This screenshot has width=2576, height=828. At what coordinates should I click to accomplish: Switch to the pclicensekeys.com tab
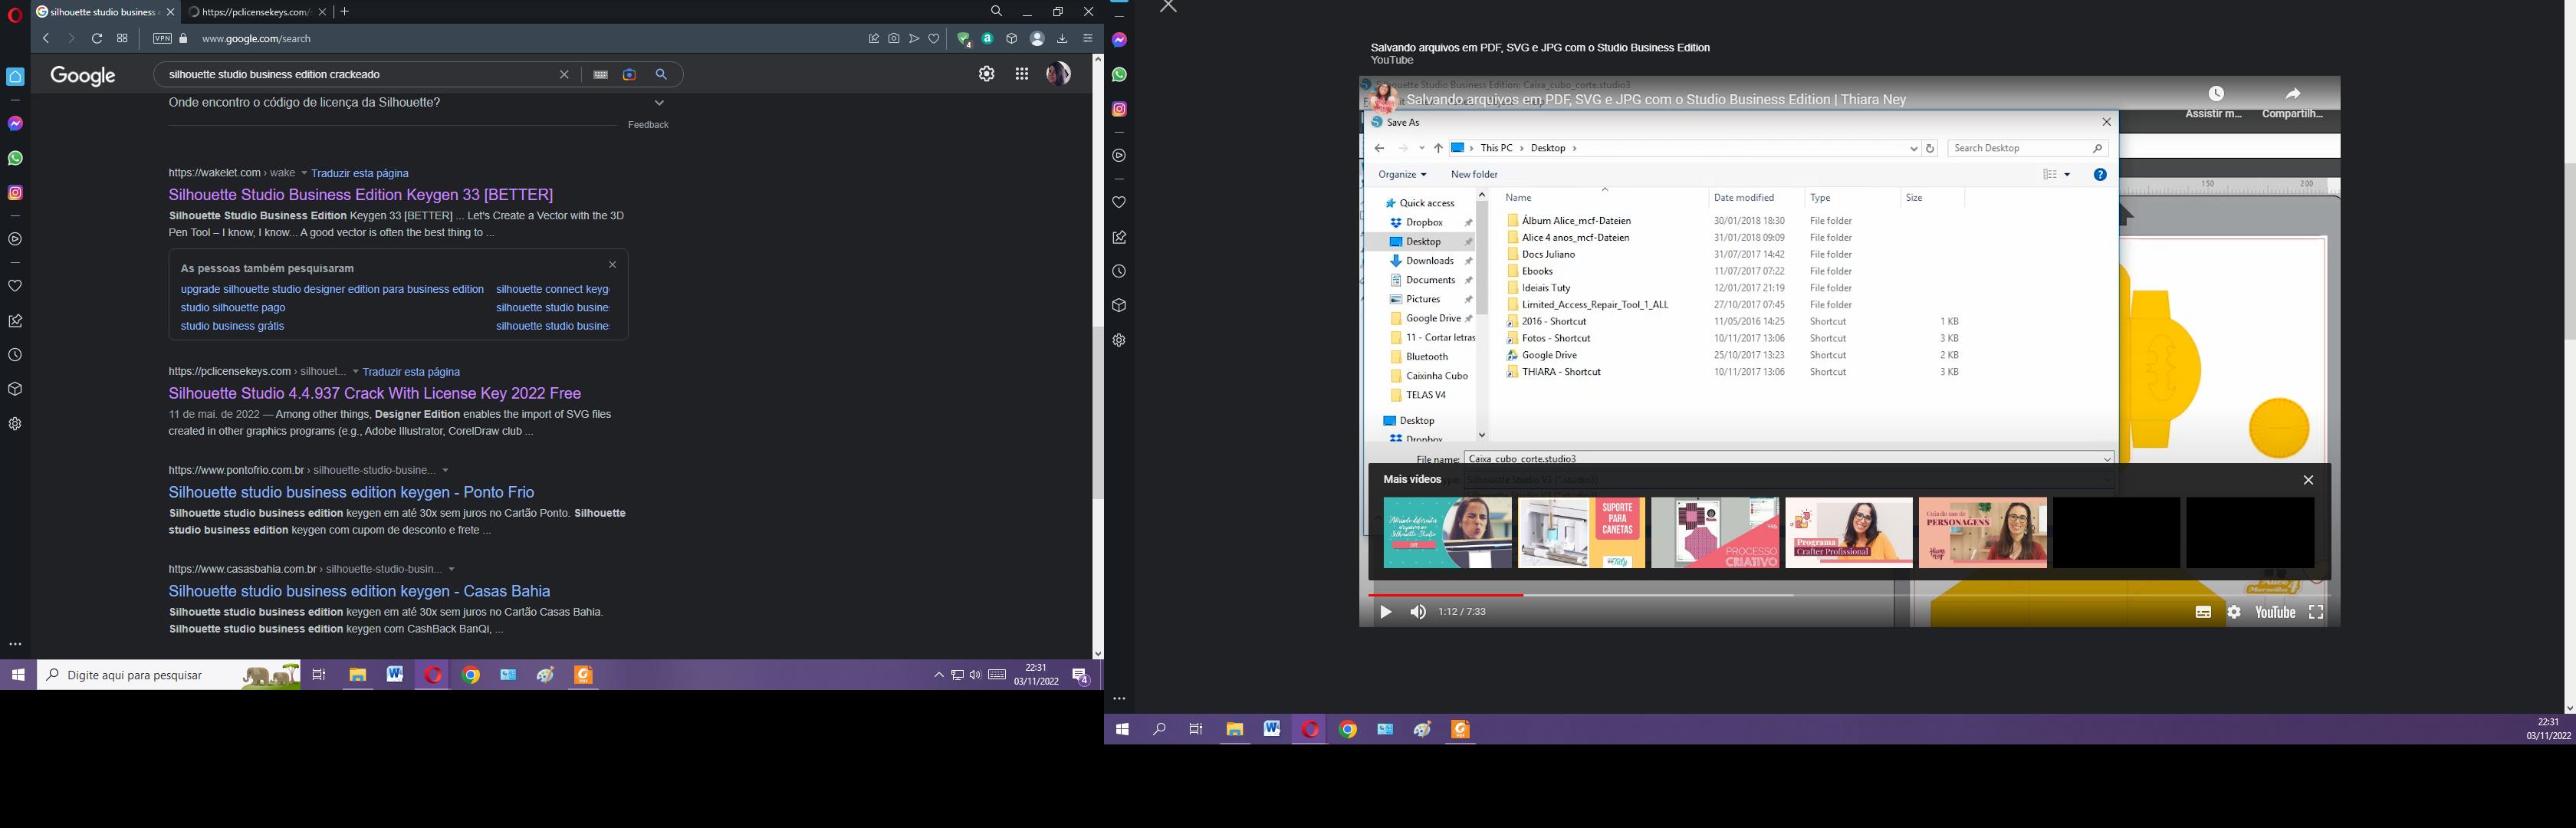[250, 12]
